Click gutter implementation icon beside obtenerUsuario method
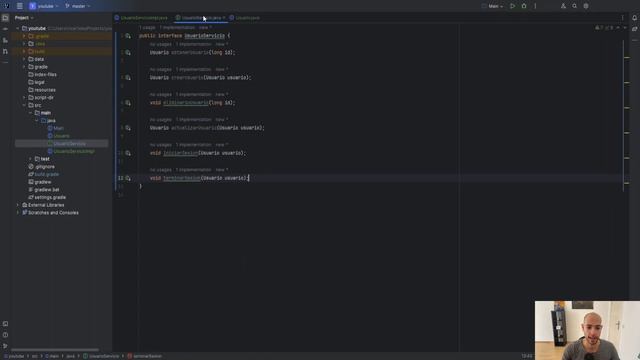The width and height of the screenshot is (640, 360). click(128, 53)
